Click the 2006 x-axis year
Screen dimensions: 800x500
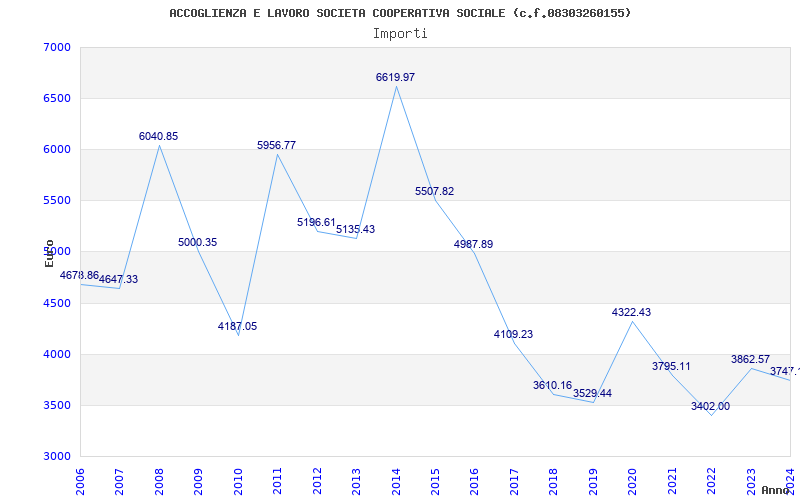80,481
